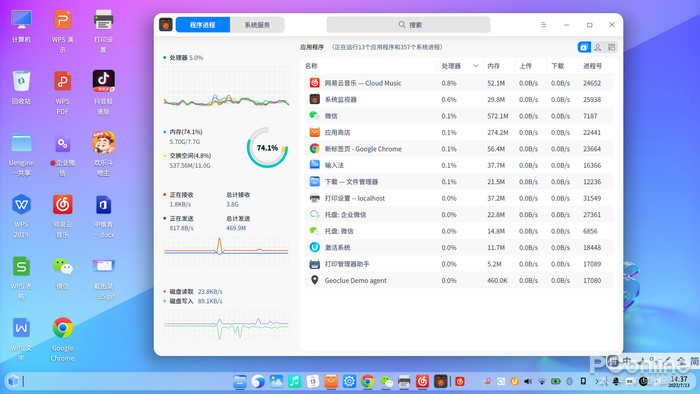Select the Google Chrome process row icon

315,149
